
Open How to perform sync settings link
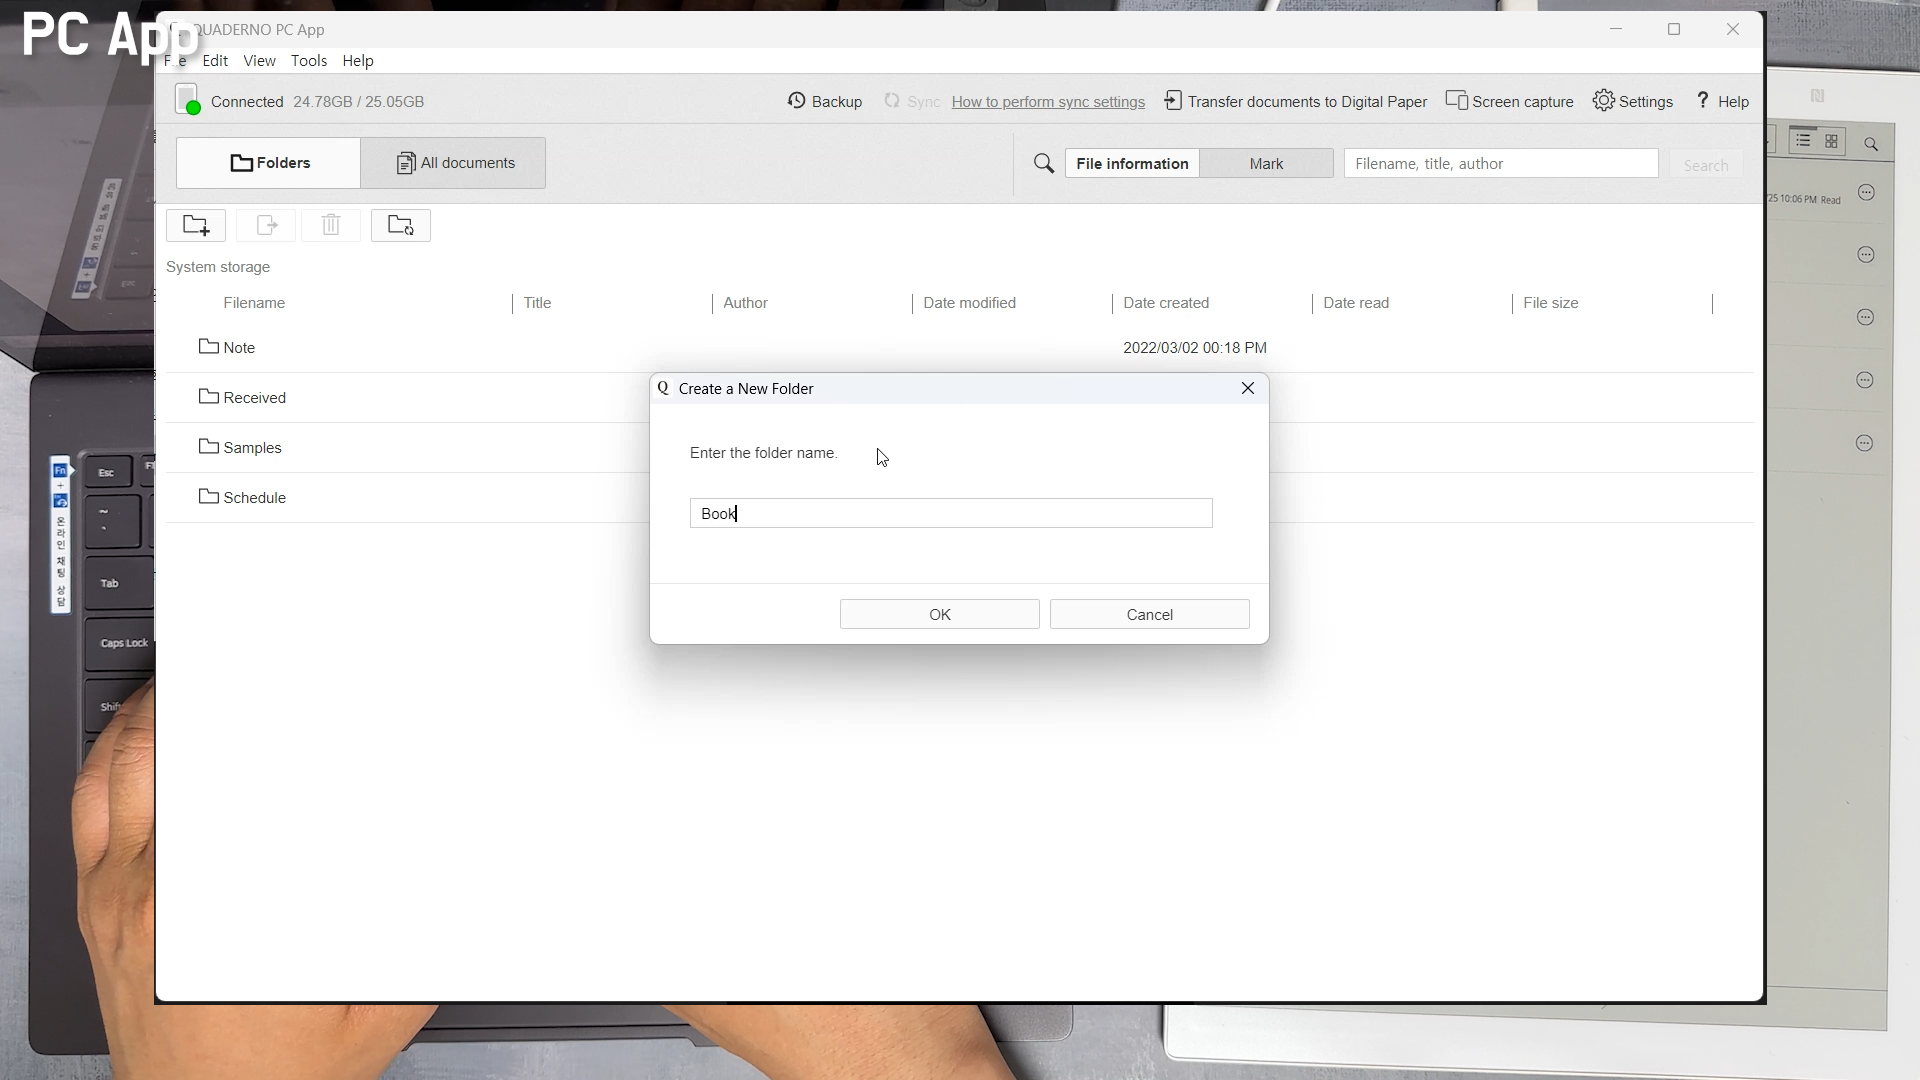(1048, 102)
